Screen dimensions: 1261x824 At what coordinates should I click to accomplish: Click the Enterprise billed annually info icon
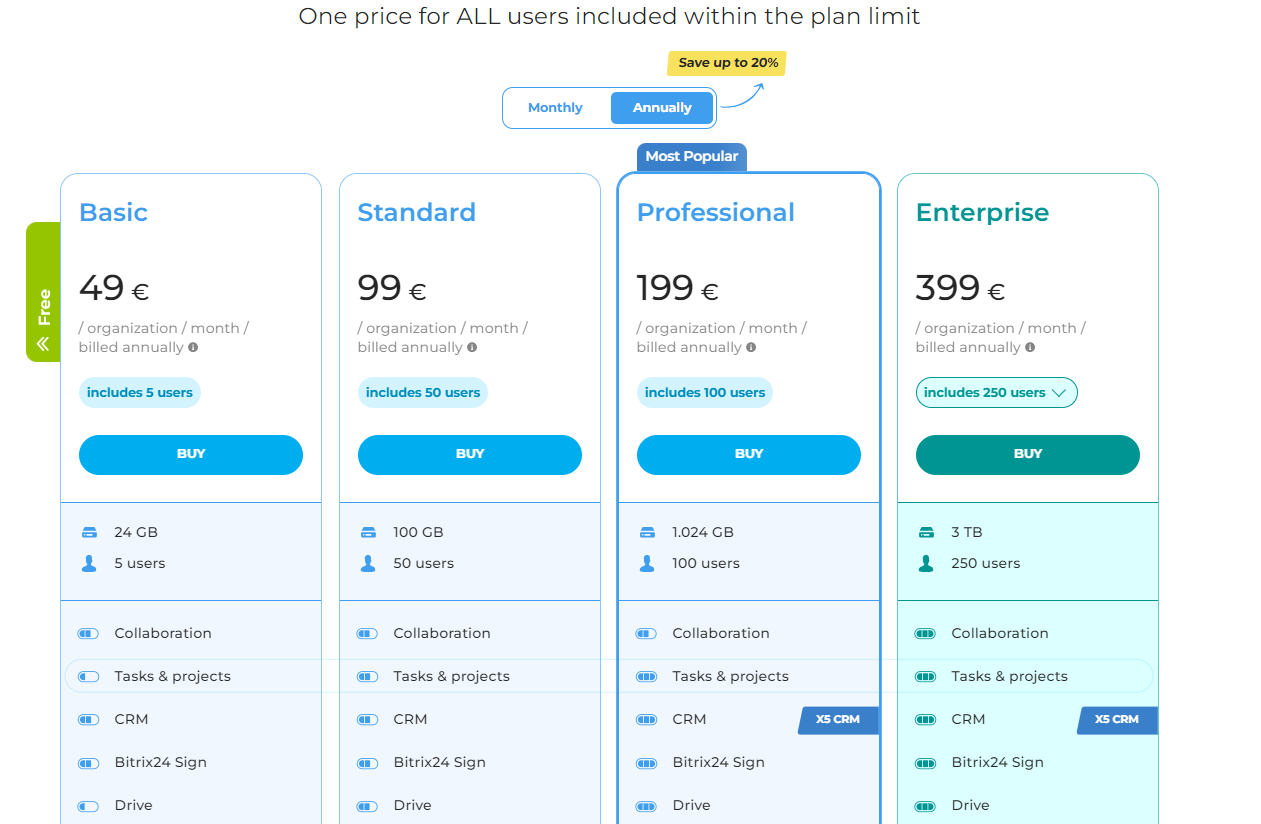click(x=1030, y=348)
